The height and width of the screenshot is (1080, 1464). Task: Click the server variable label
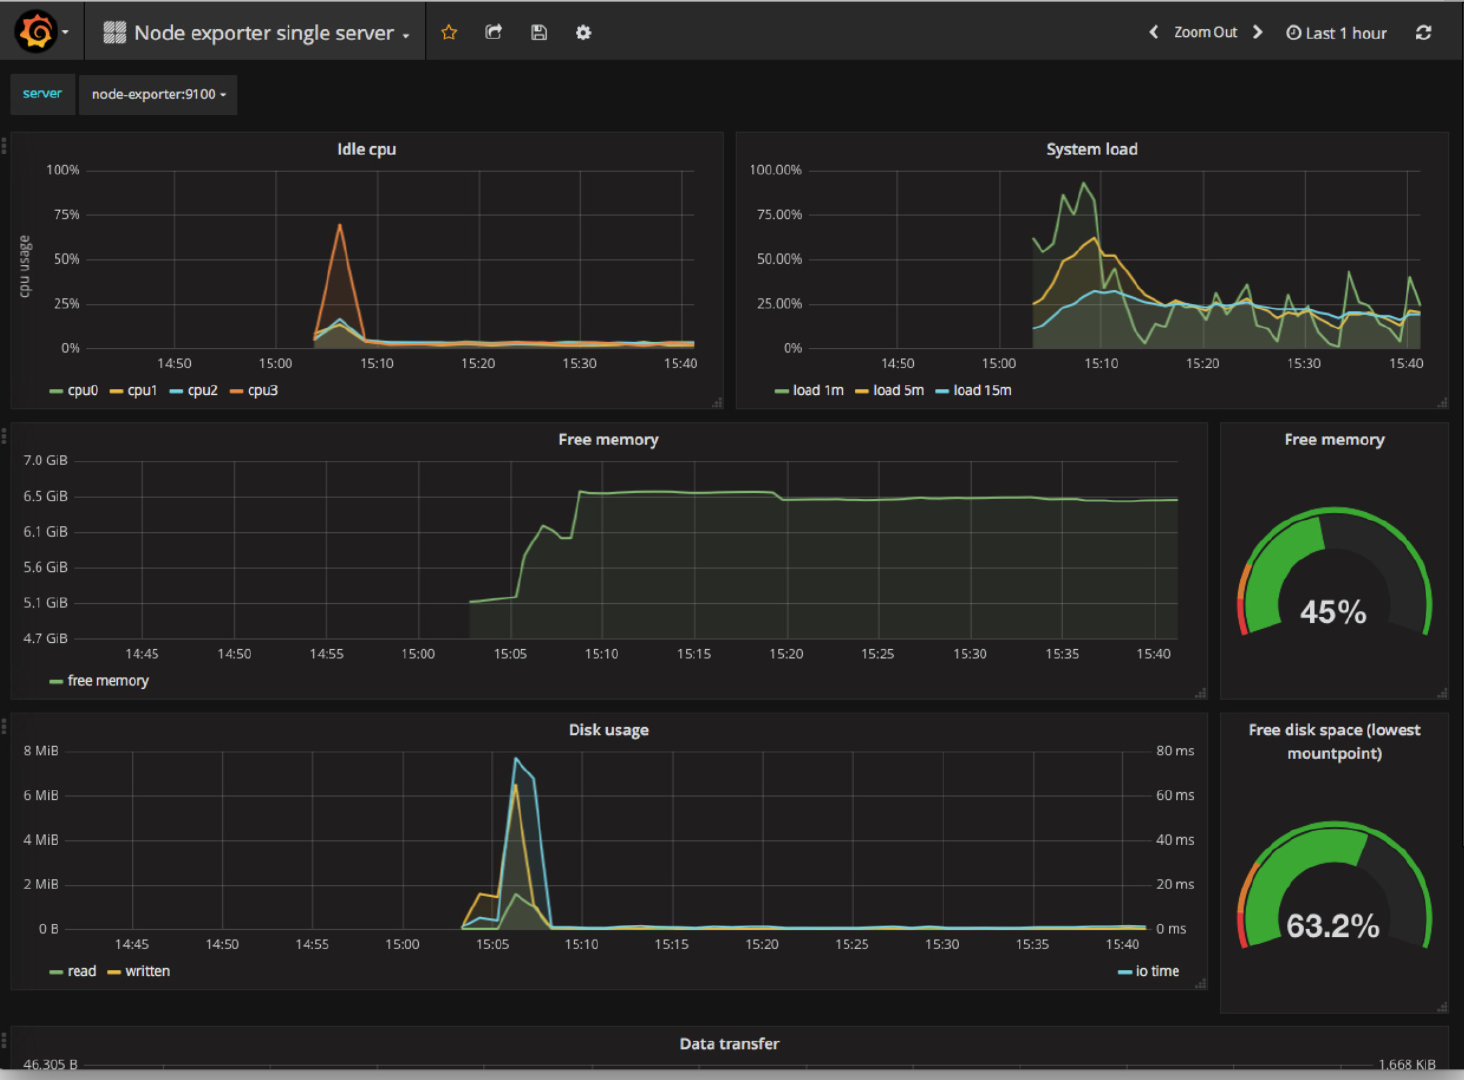tap(42, 94)
